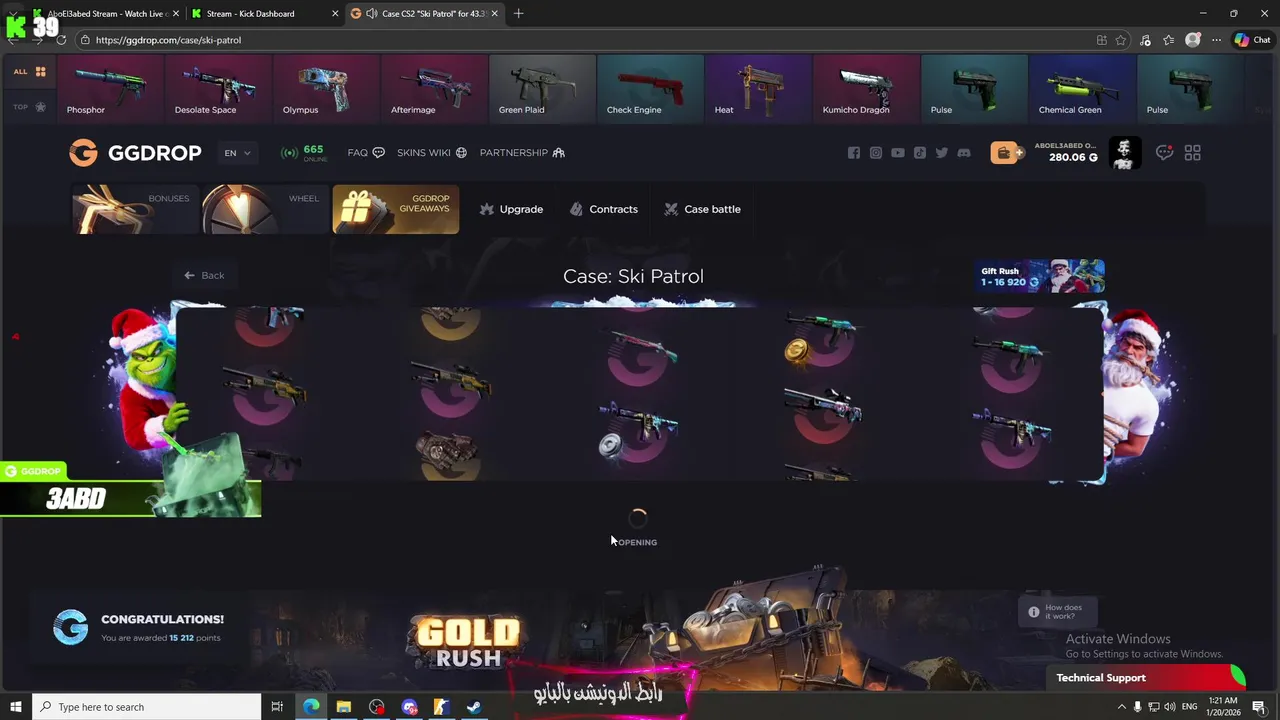This screenshot has height=720, width=1280.
Task: Open the Afterimage live drop card
Action: tap(435, 87)
